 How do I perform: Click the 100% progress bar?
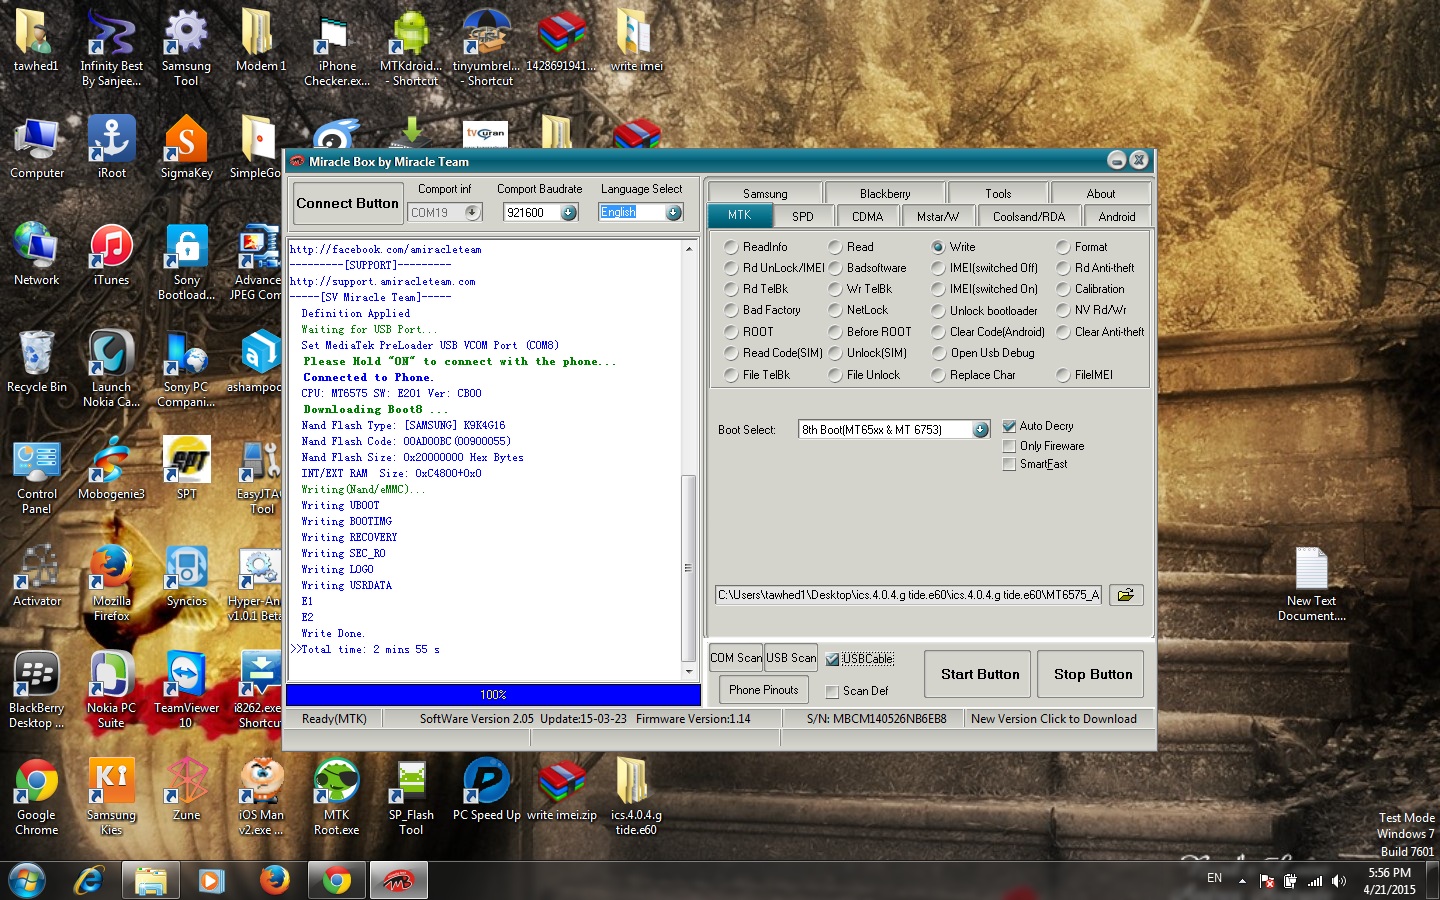[x=493, y=695]
